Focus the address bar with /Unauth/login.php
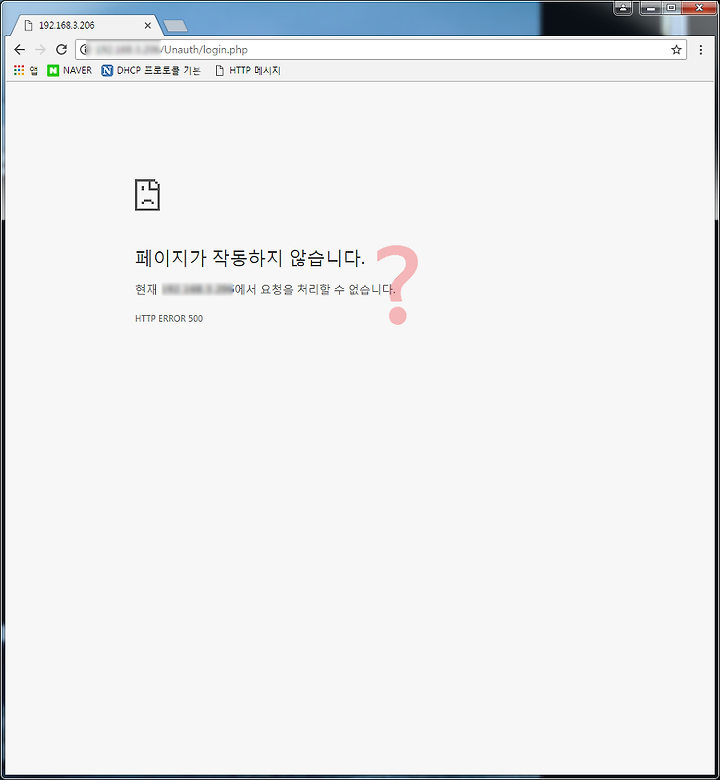 381,50
